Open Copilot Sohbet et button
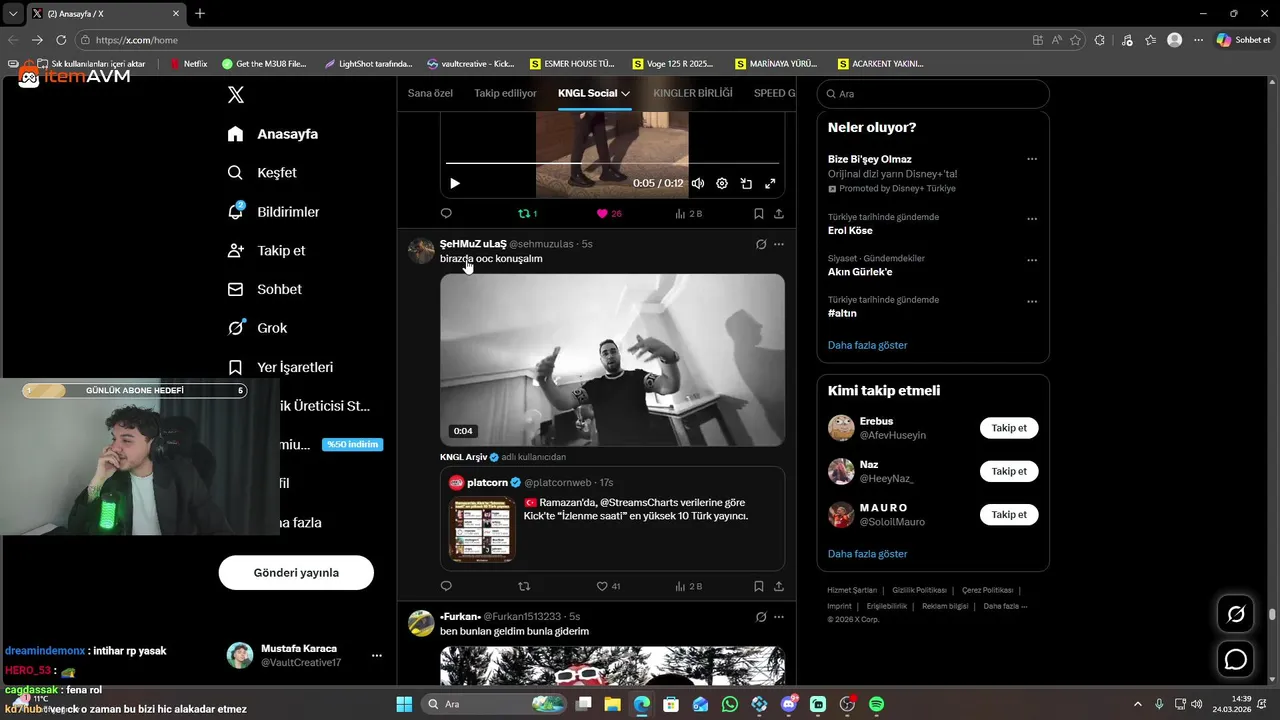The width and height of the screenshot is (1280, 720). 1243,40
